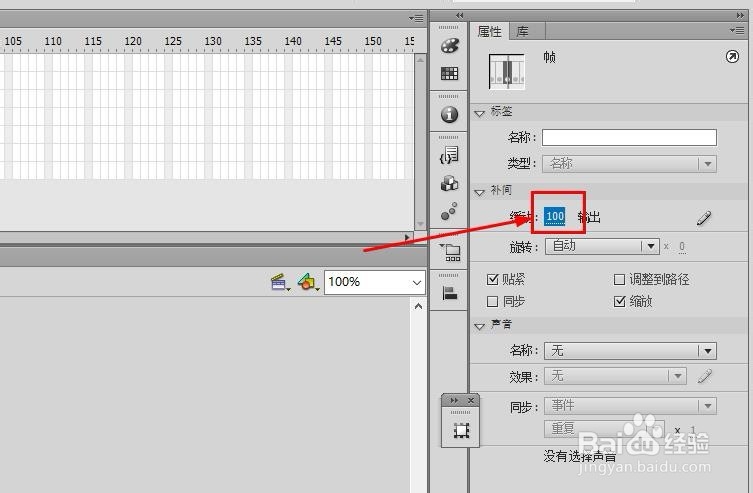Open the Project panel folder icon
Viewport: 753px width, 493px height.
click(x=450, y=252)
